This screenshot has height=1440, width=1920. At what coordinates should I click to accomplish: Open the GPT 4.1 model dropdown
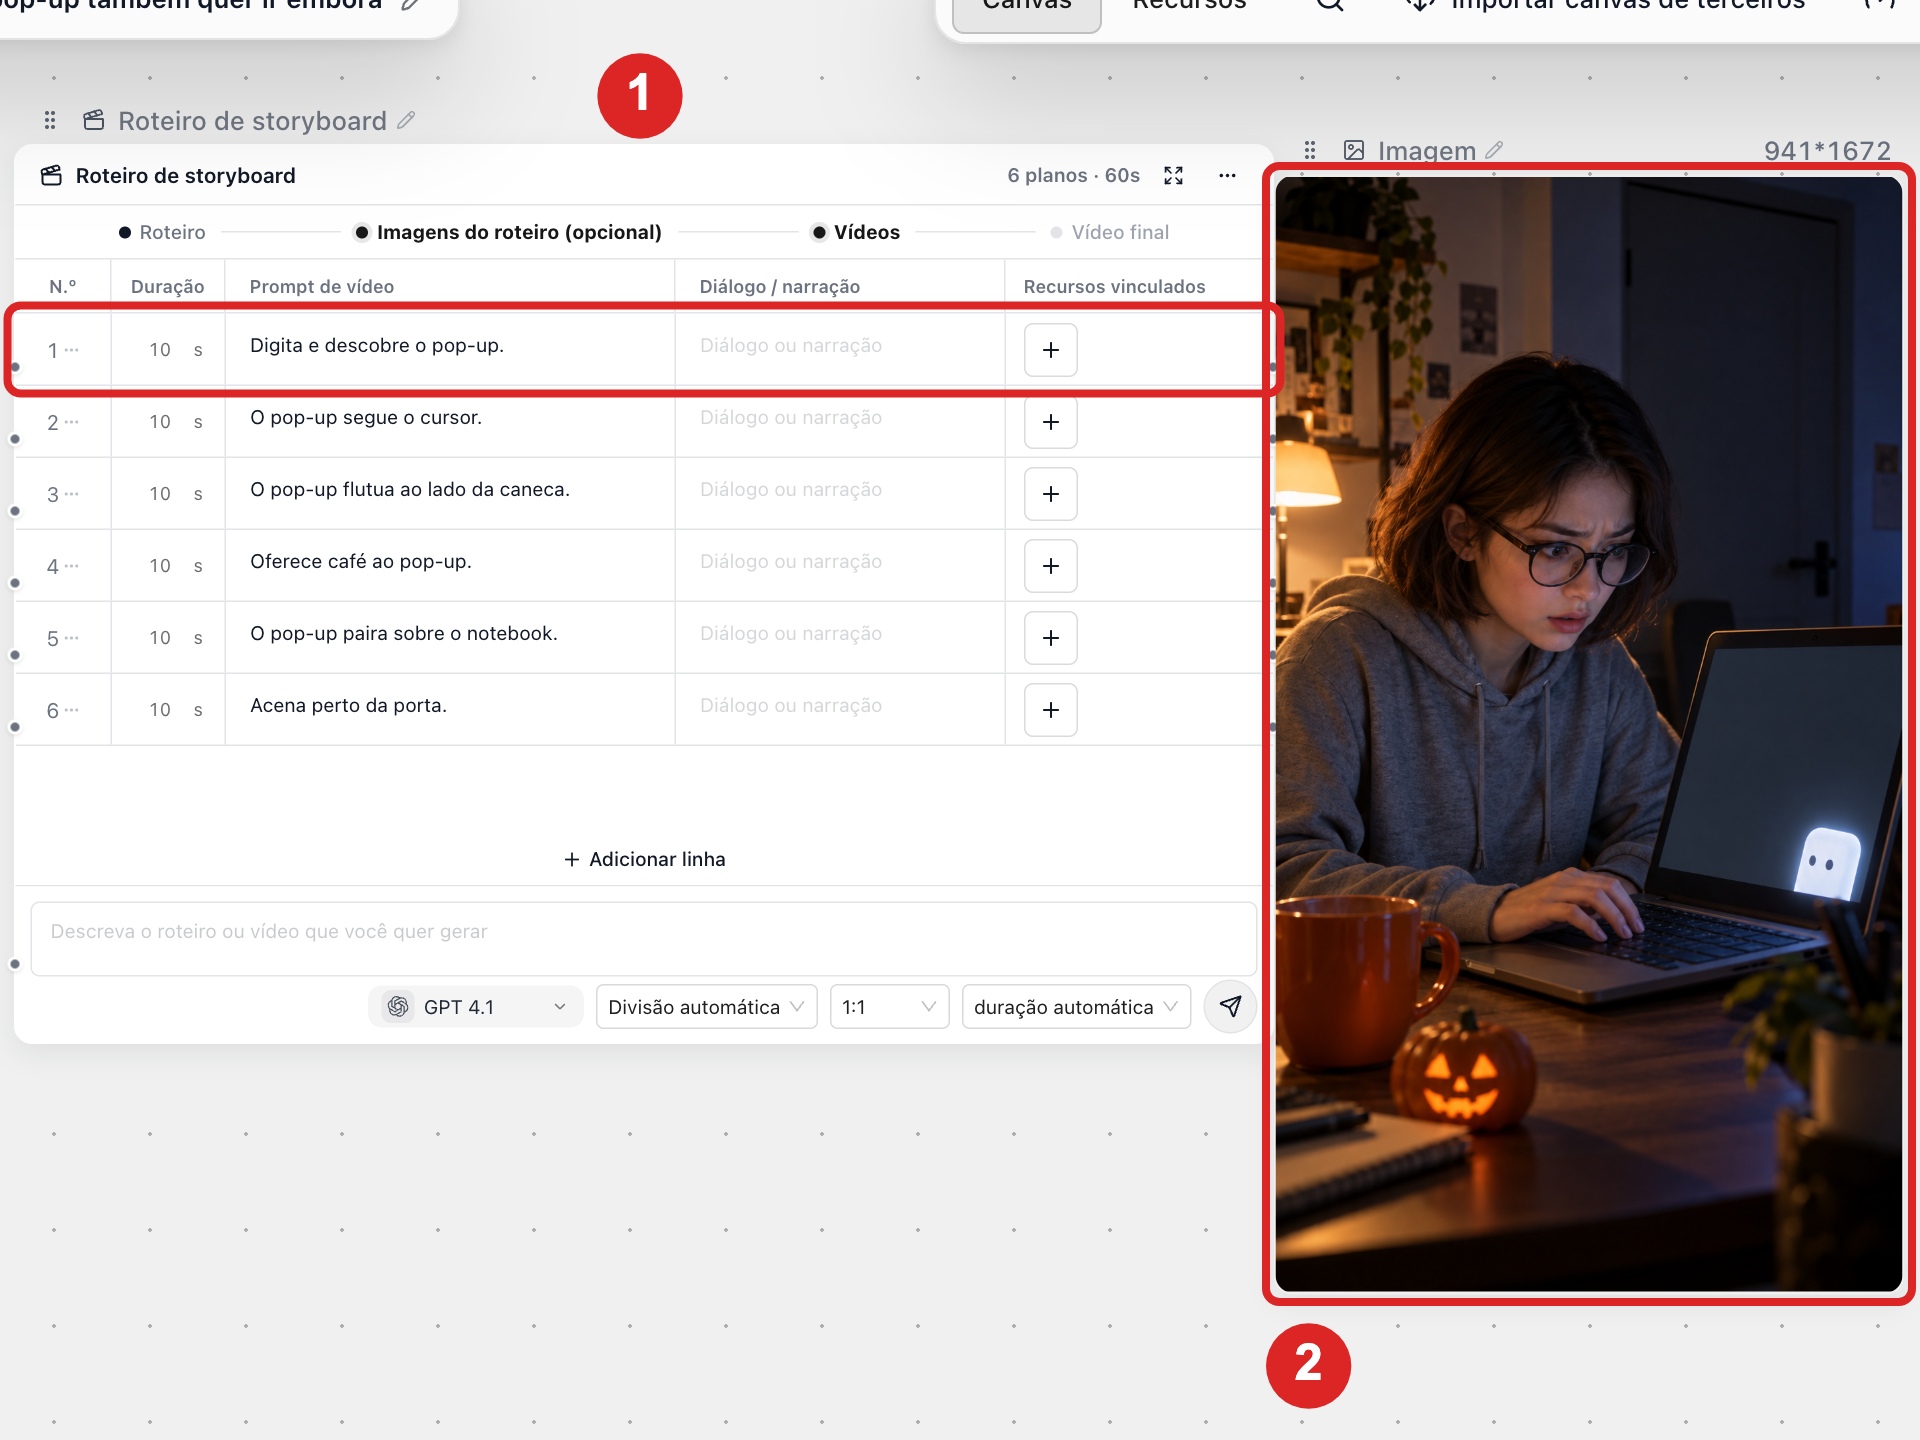point(476,1007)
